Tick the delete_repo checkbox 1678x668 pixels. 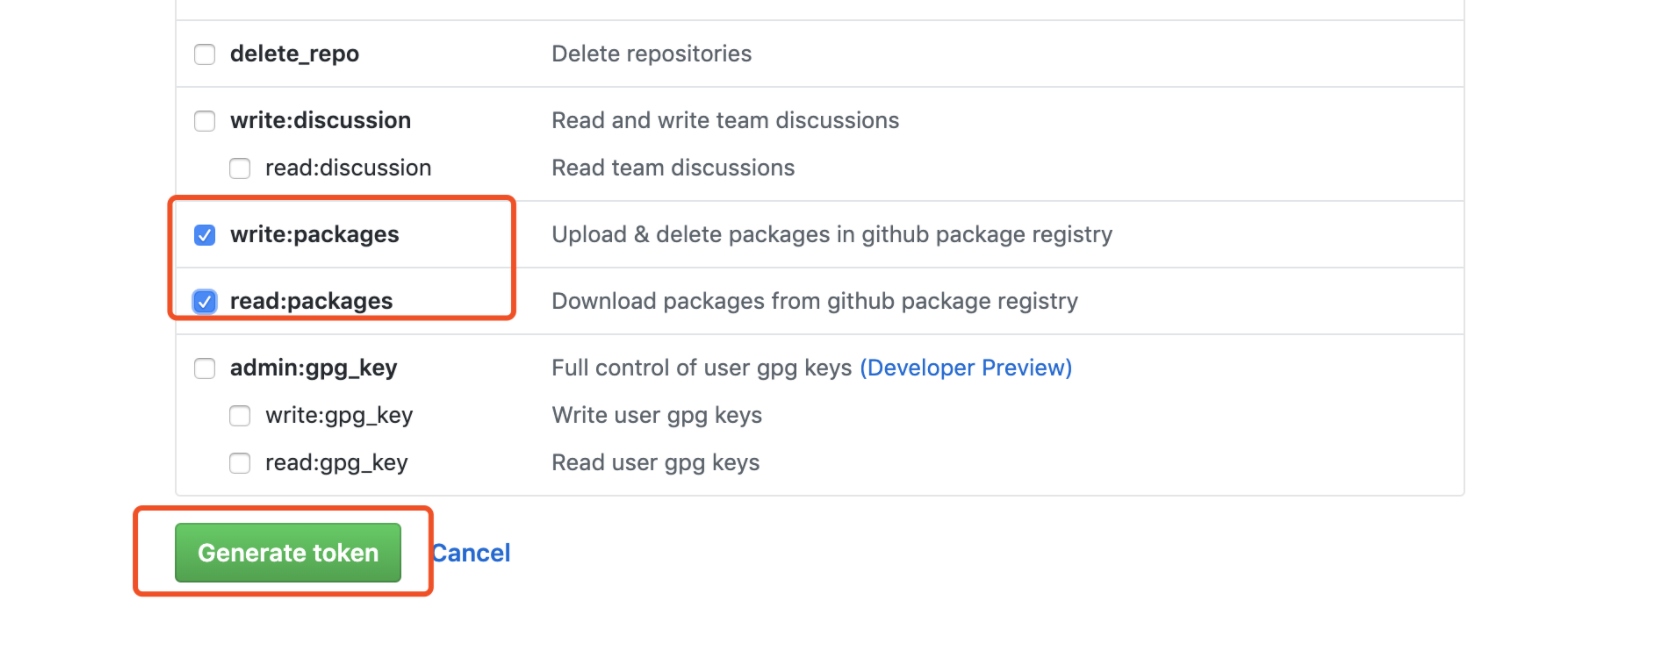coord(205,54)
